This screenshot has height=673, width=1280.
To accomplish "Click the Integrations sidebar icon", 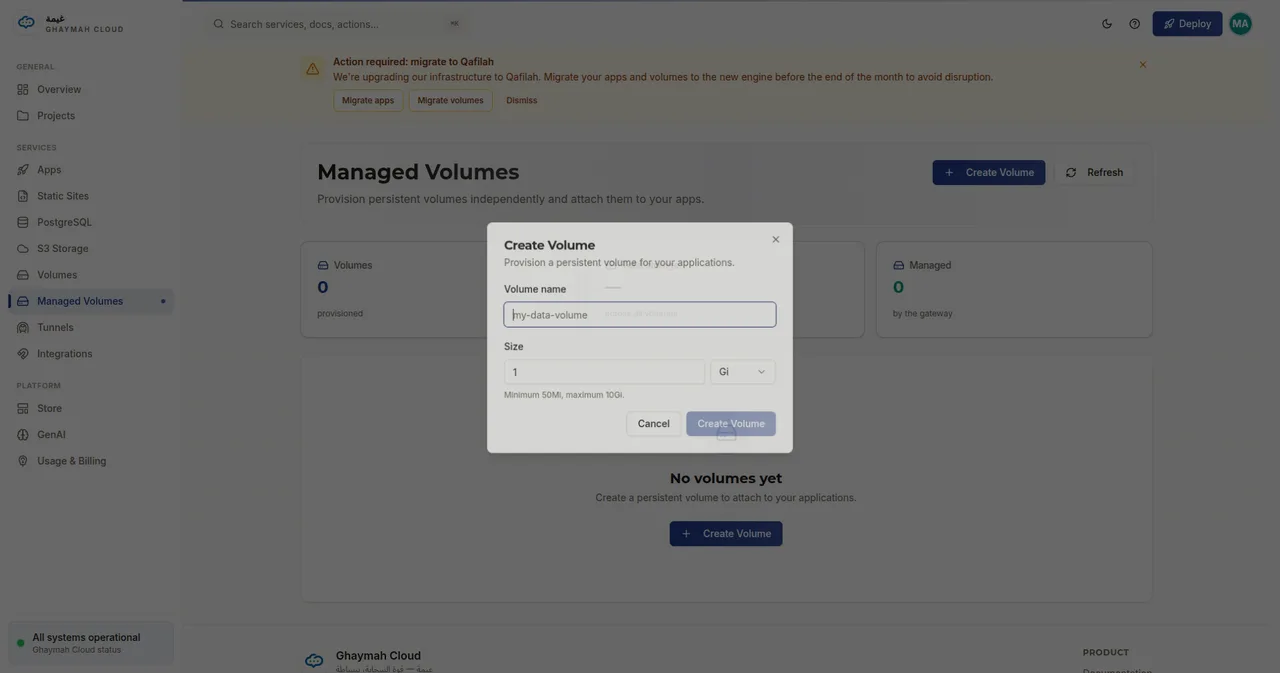I will [x=23, y=354].
